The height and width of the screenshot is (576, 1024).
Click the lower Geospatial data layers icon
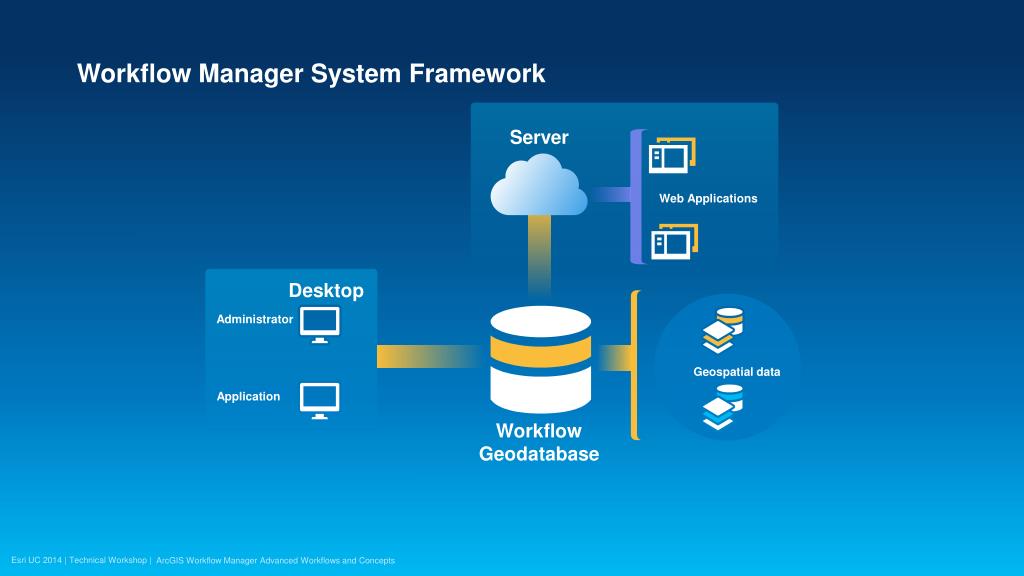(723, 407)
